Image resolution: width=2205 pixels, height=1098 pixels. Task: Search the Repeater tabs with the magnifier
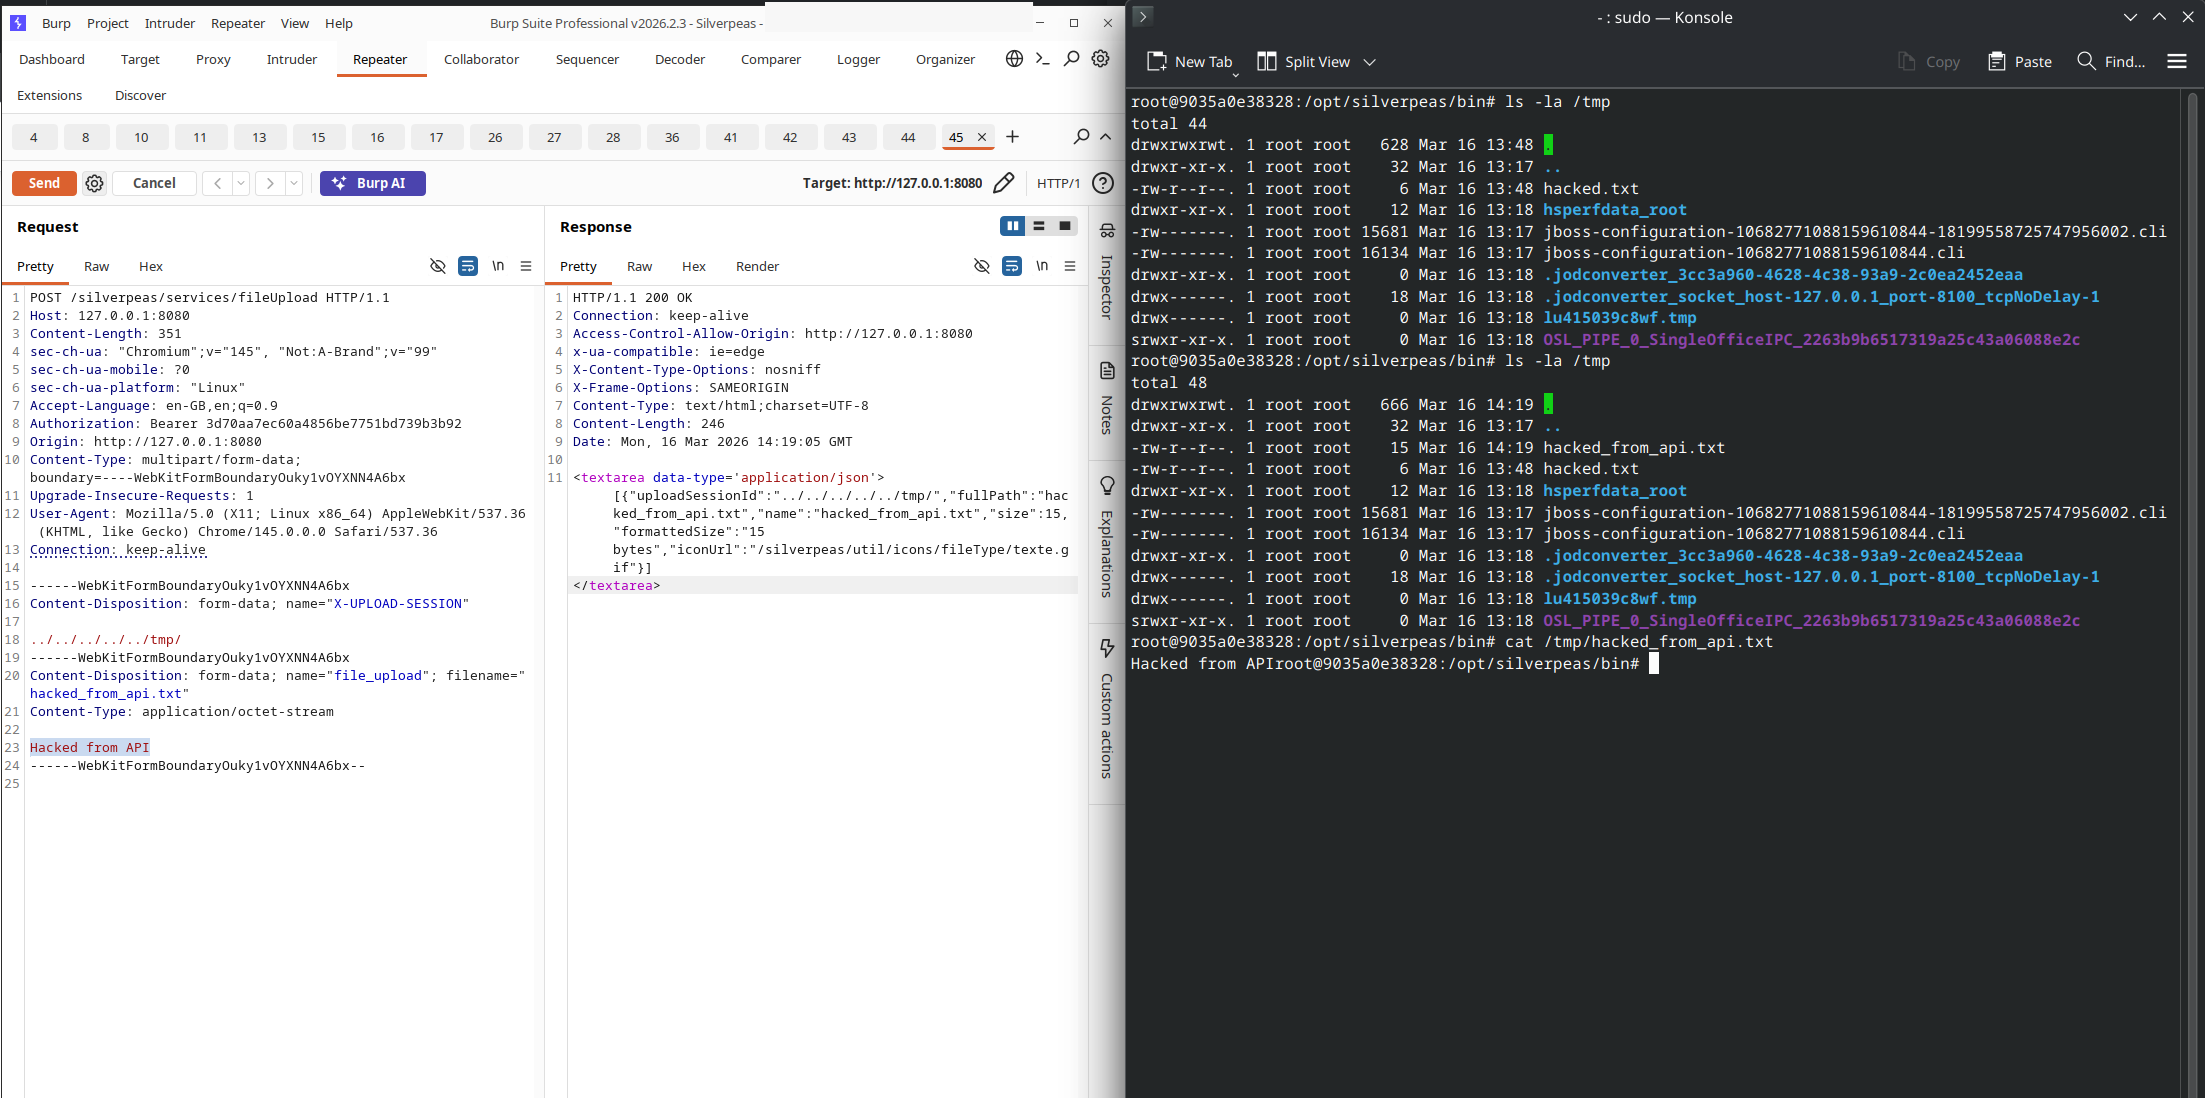click(1081, 137)
